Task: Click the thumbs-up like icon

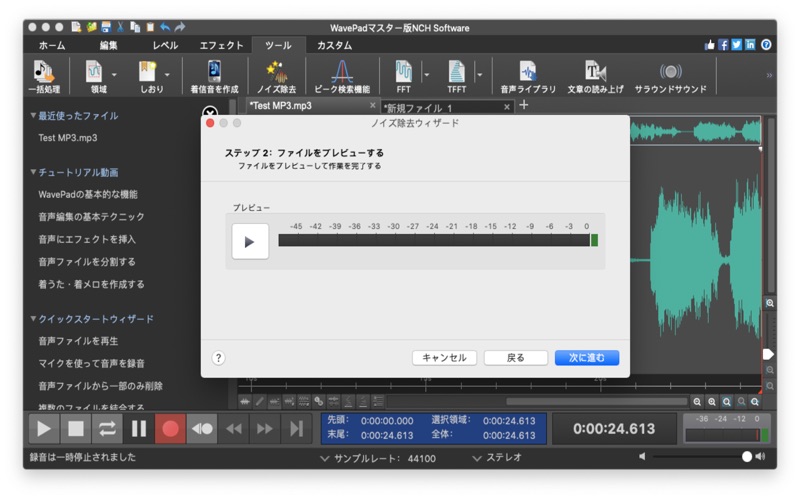Action: pyautogui.click(x=710, y=45)
